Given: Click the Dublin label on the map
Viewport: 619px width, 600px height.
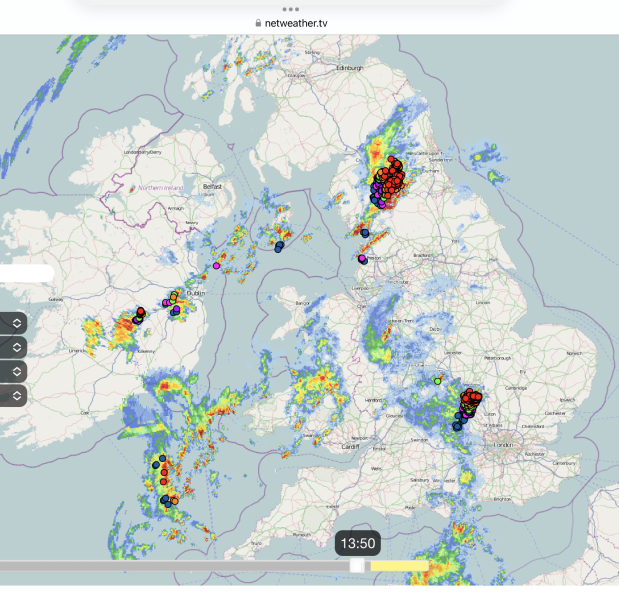Looking at the screenshot, I should tap(196, 293).
